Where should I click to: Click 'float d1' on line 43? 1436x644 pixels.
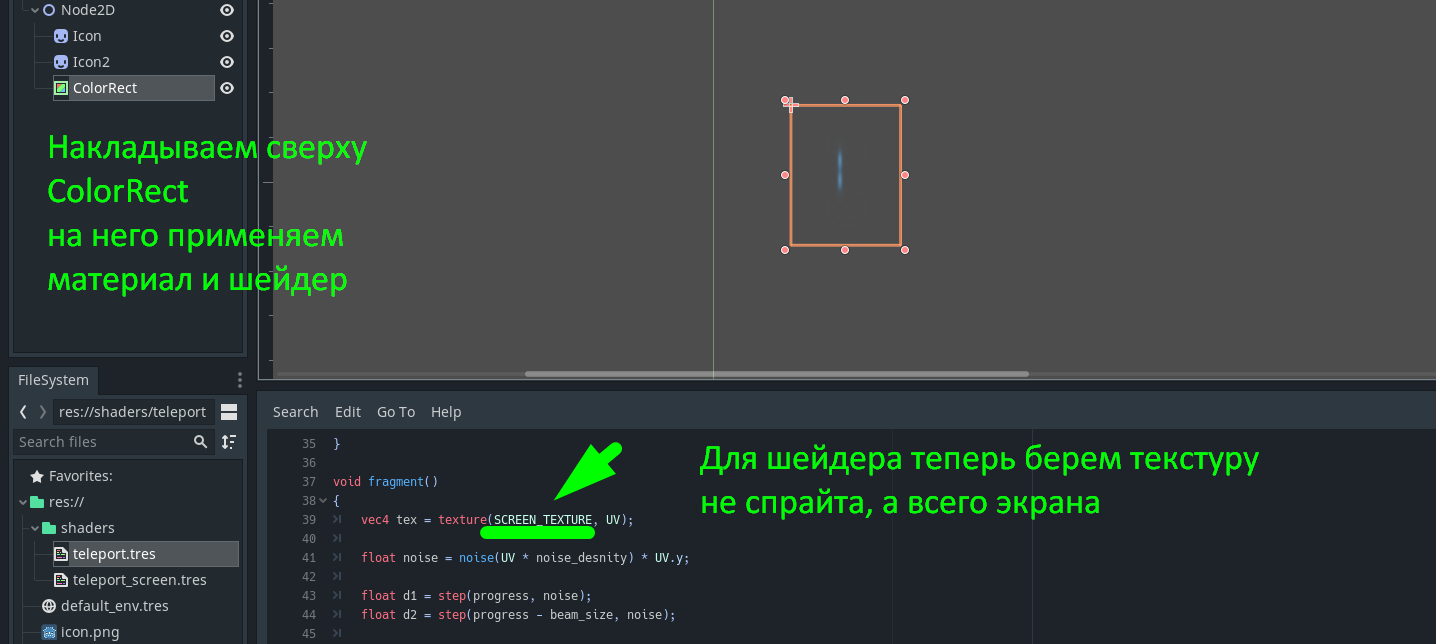390,596
